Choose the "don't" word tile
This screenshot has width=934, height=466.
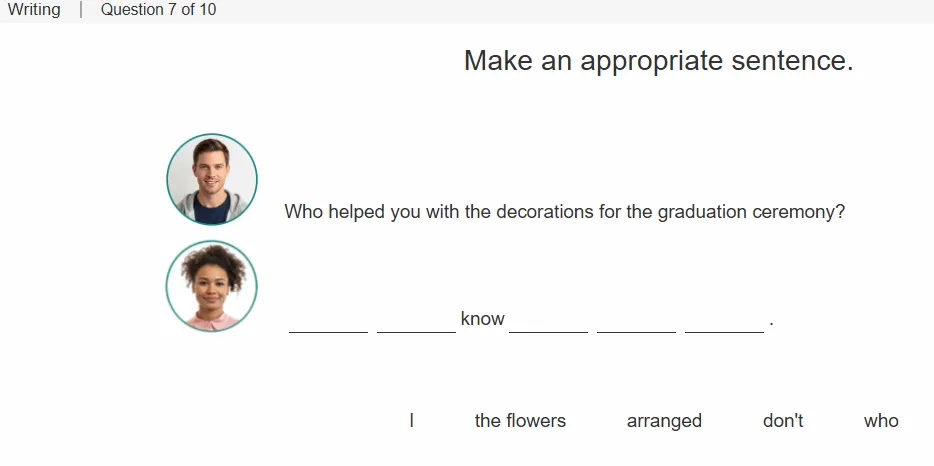click(783, 421)
